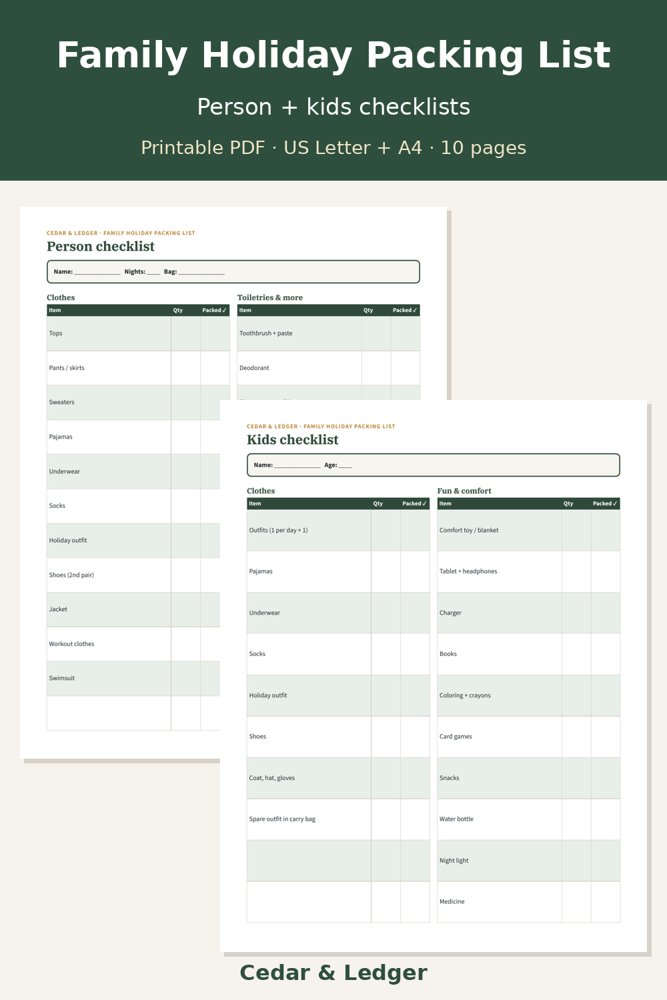Image resolution: width=667 pixels, height=1000 pixels.
Task: Click the 'Books' row
Action: coord(529,654)
